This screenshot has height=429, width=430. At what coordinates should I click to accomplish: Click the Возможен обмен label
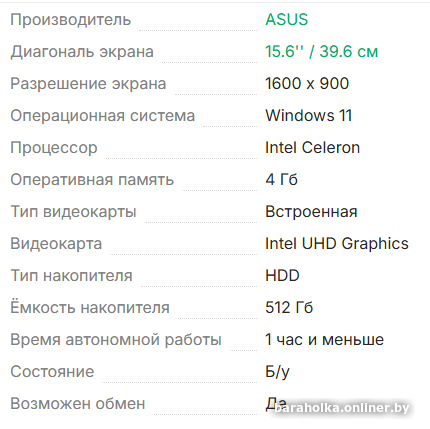[78, 403]
